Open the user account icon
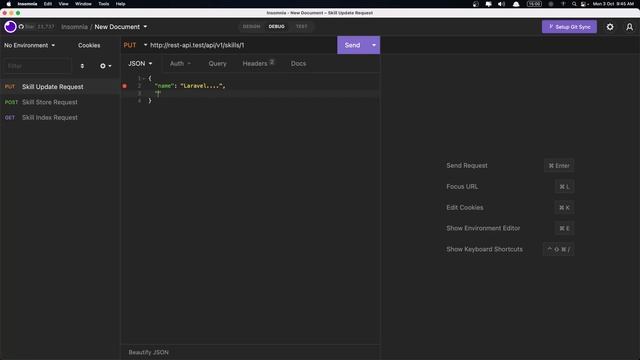This screenshot has width=640, height=360. pos(629,27)
